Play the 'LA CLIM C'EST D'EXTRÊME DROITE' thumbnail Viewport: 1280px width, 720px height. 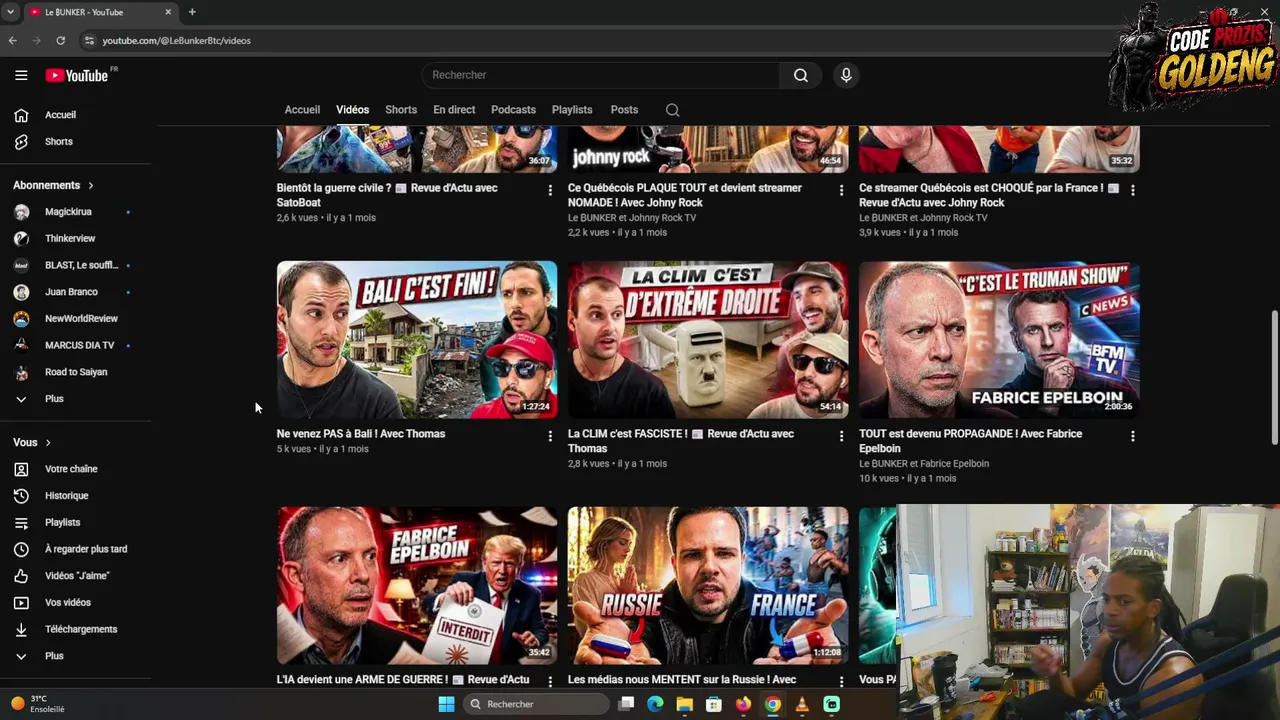coord(708,339)
